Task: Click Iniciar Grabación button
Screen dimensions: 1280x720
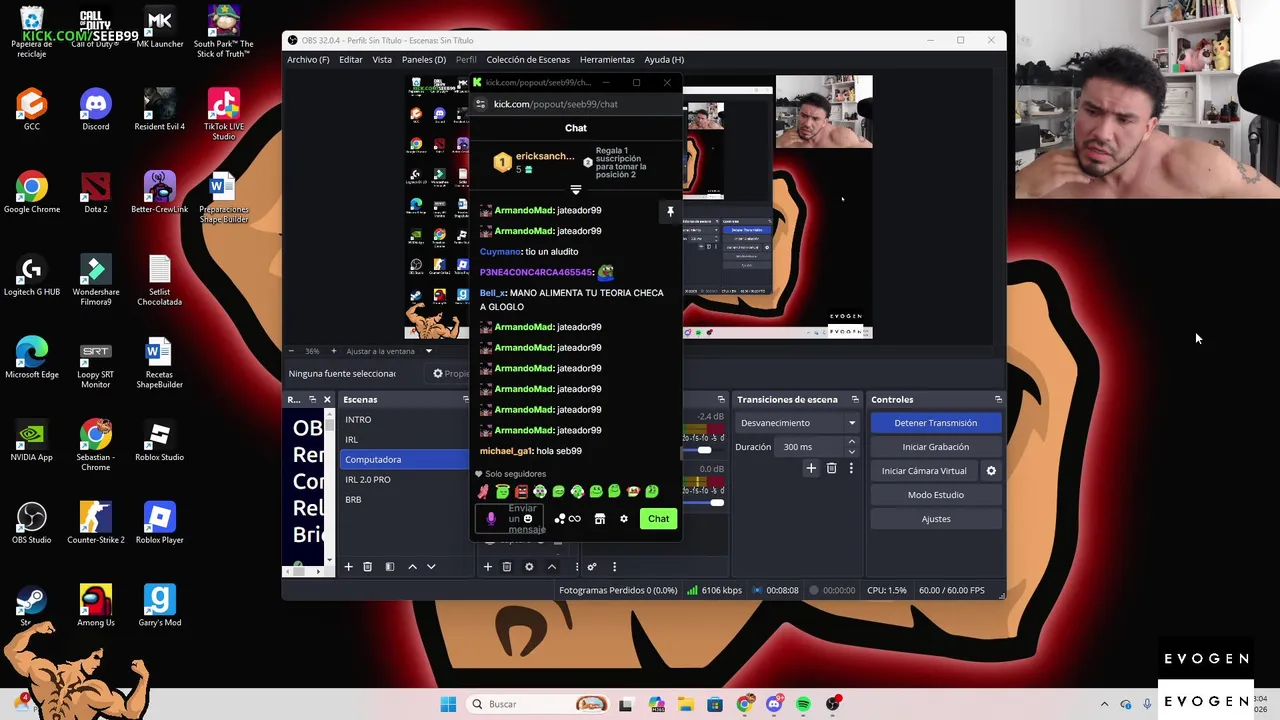Action: 936,447
